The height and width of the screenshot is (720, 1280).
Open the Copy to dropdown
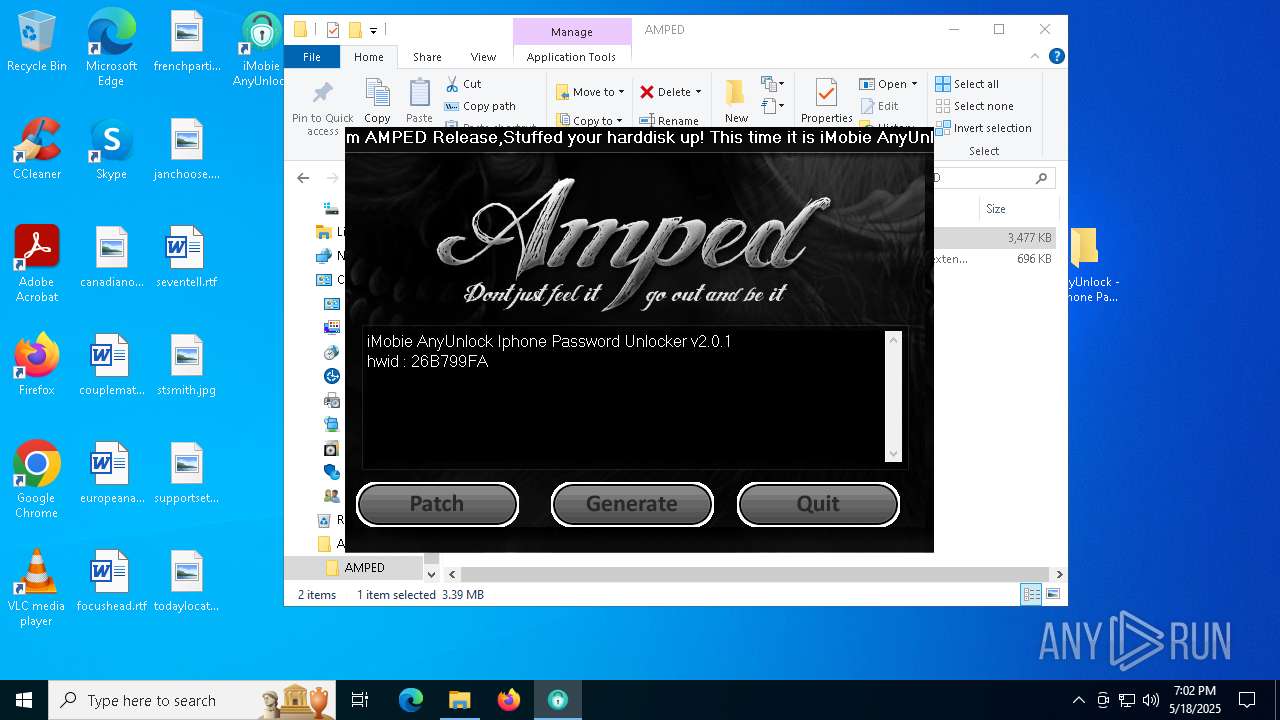(x=590, y=121)
